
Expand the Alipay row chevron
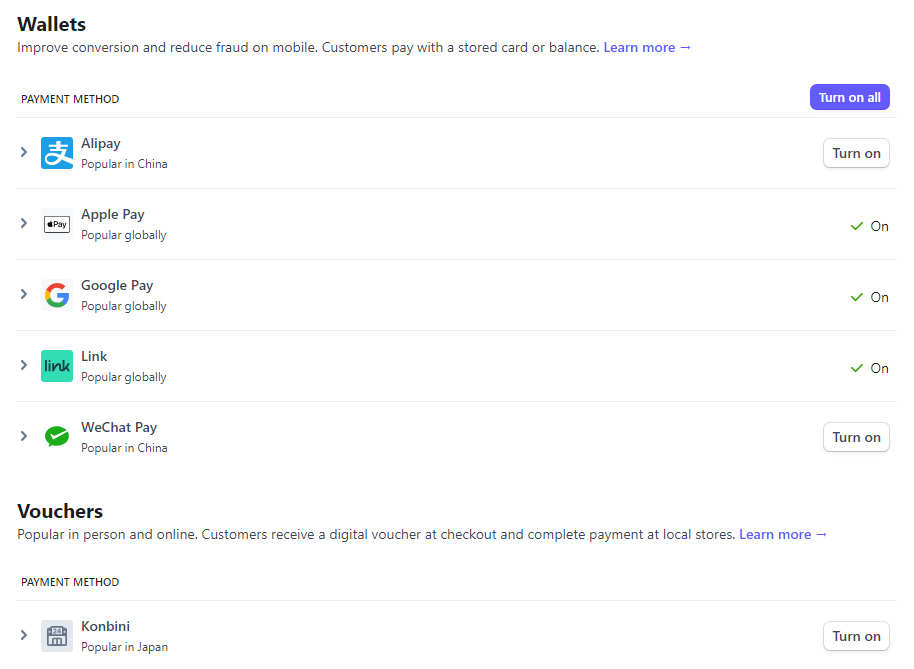(24, 152)
